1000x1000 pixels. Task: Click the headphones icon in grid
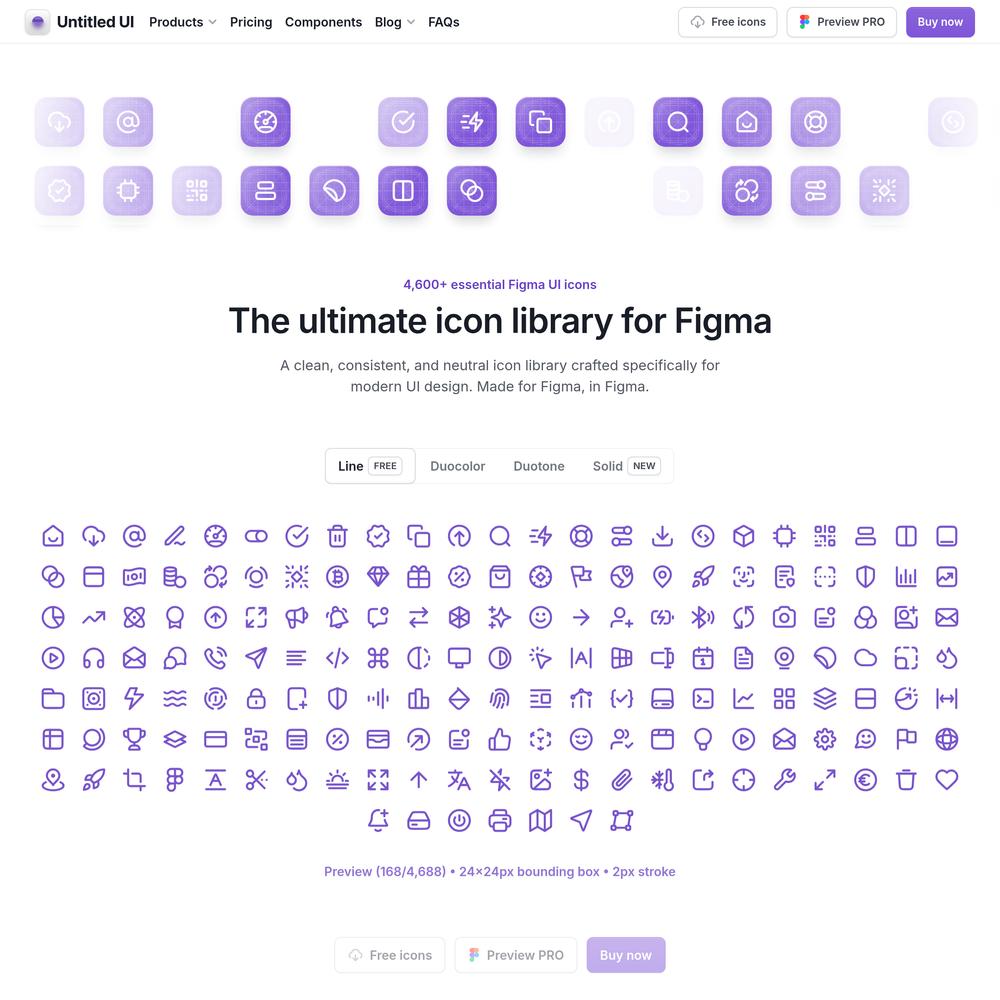click(94, 658)
